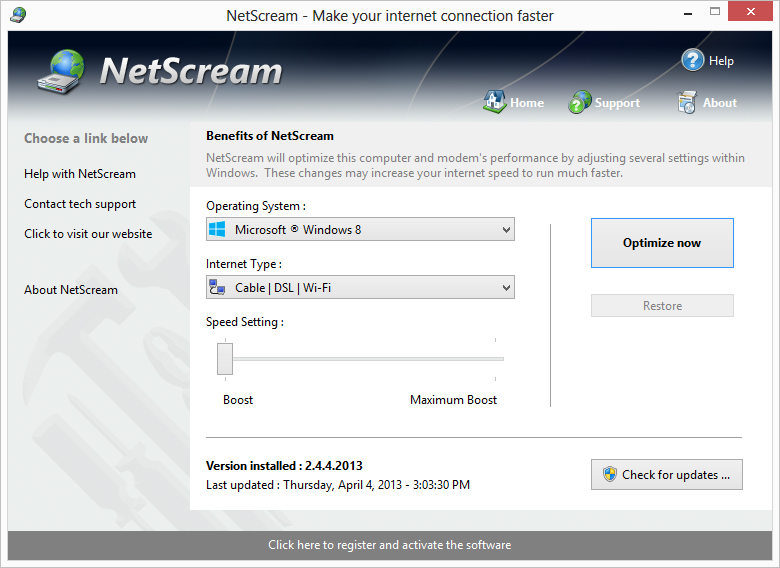Open the About NetScream sidebar link
Viewport: 780px width, 568px height.
point(71,290)
